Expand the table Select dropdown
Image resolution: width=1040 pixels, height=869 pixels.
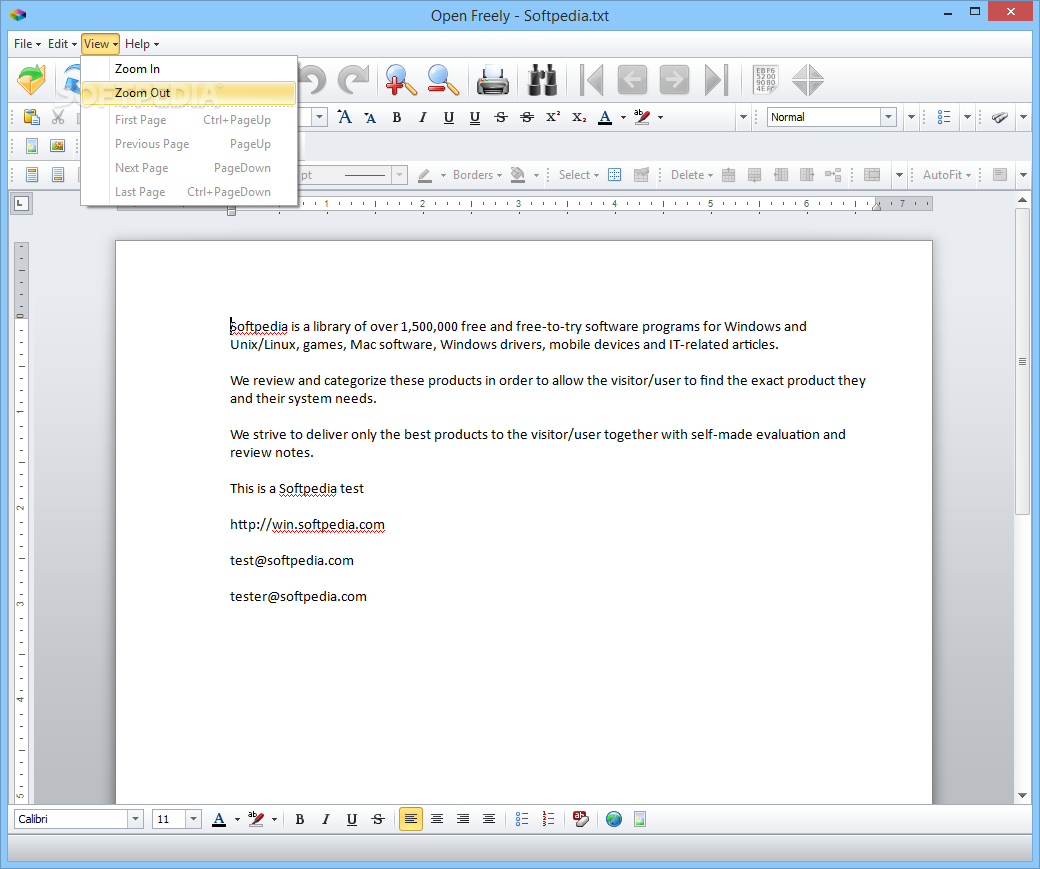pos(578,174)
